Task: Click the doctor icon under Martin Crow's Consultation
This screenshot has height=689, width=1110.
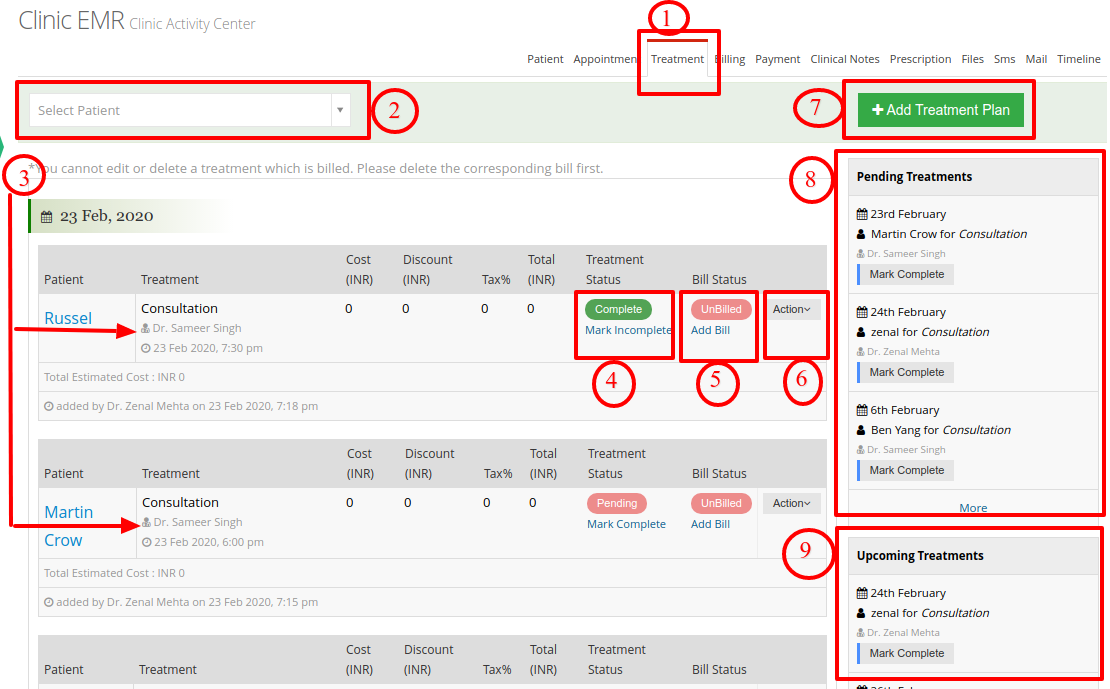Action: pyautogui.click(x=147, y=523)
